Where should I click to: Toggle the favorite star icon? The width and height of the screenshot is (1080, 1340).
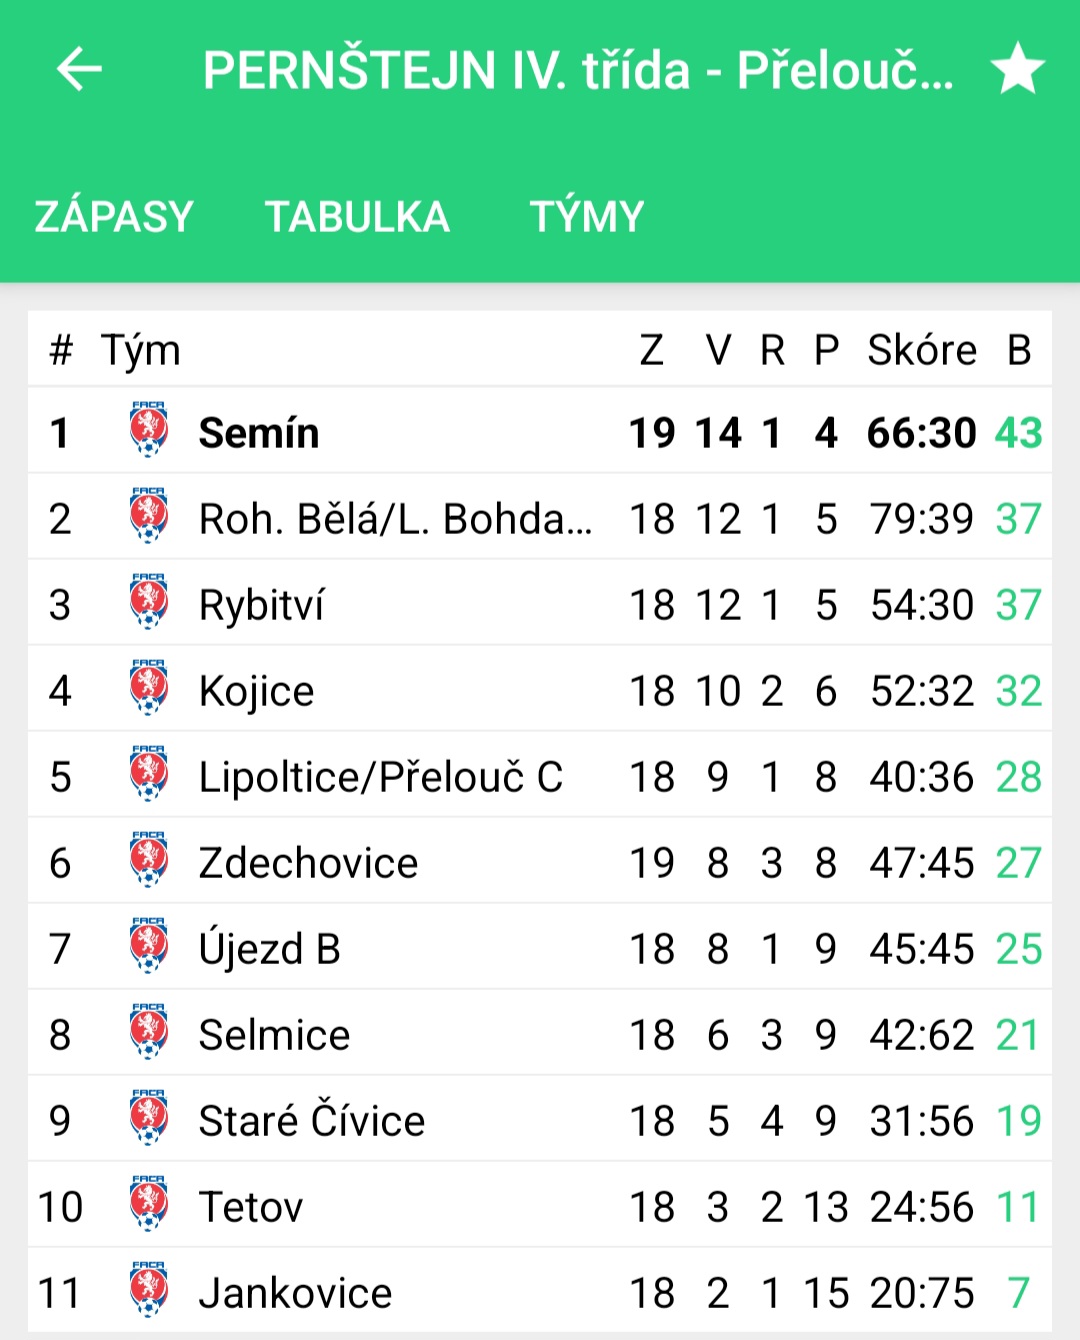[1017, 69]
